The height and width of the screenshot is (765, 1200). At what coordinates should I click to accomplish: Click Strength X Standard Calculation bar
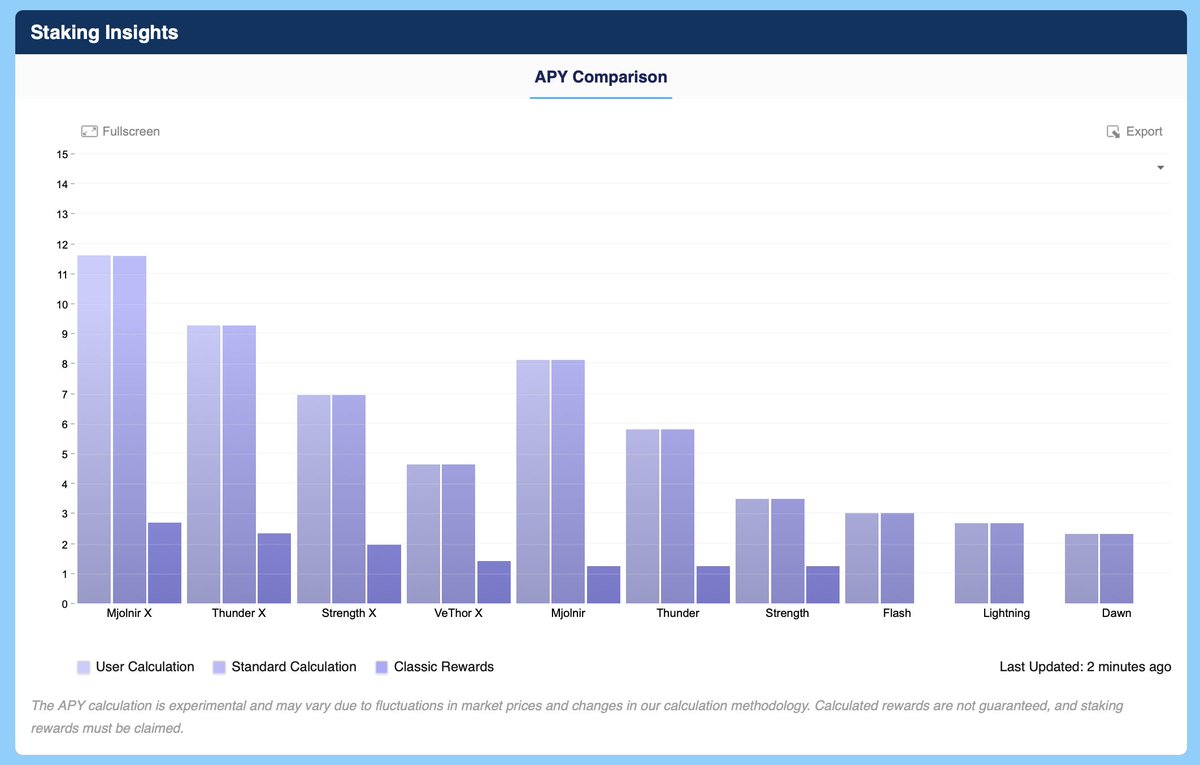(x=349, y=499)
